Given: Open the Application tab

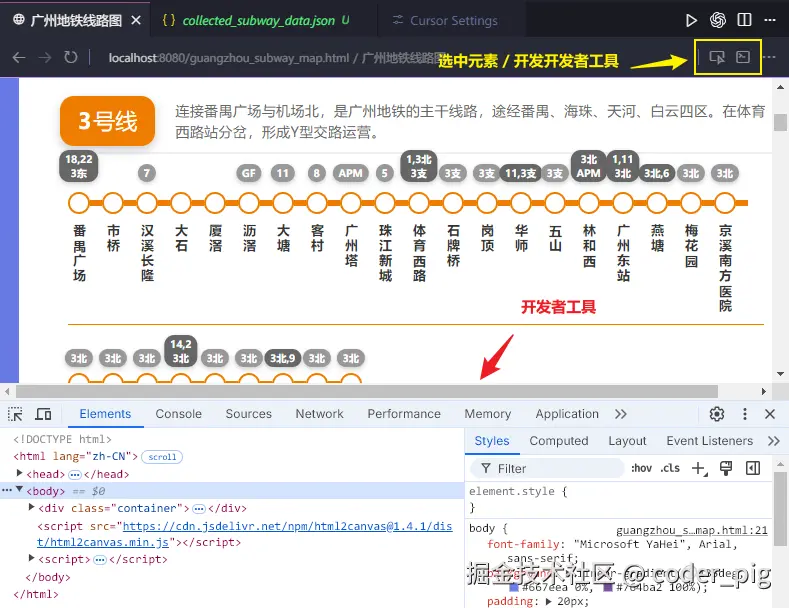Looking at the screenshot, I should point(567,414).
